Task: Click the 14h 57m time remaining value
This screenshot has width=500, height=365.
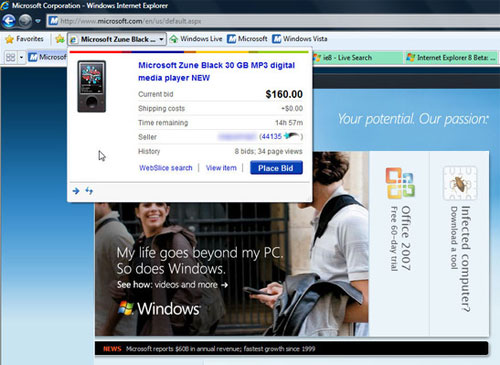Action: click(x=289, y=123)
